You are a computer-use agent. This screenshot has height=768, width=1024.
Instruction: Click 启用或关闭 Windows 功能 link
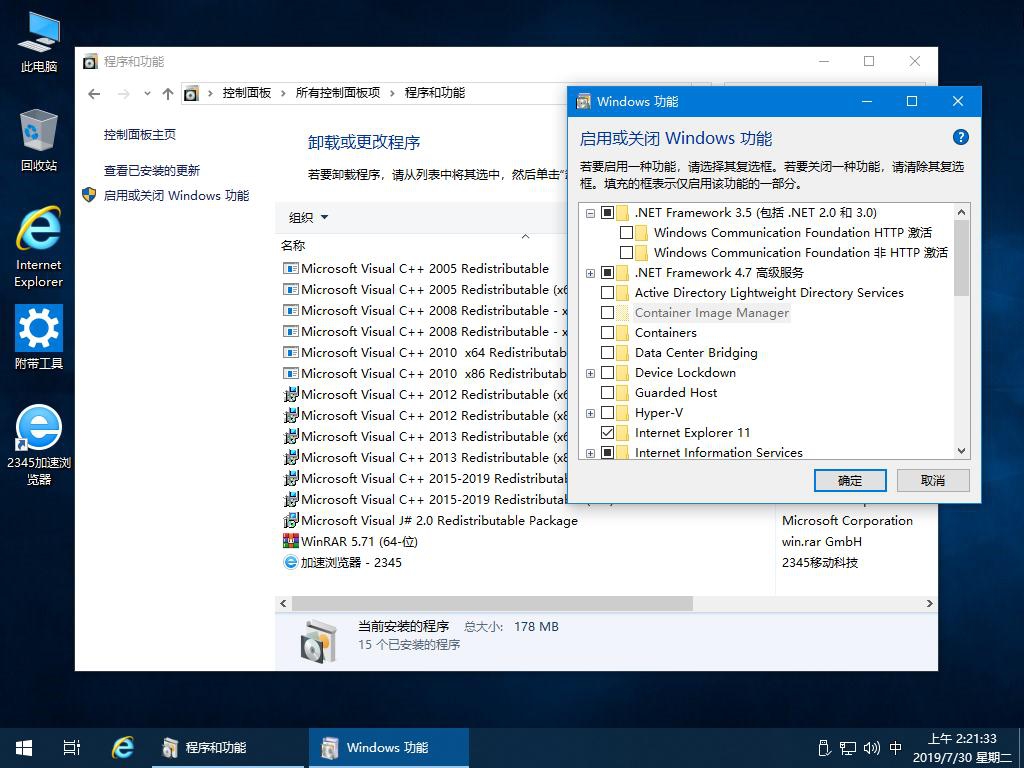click(x=176, y=195)
